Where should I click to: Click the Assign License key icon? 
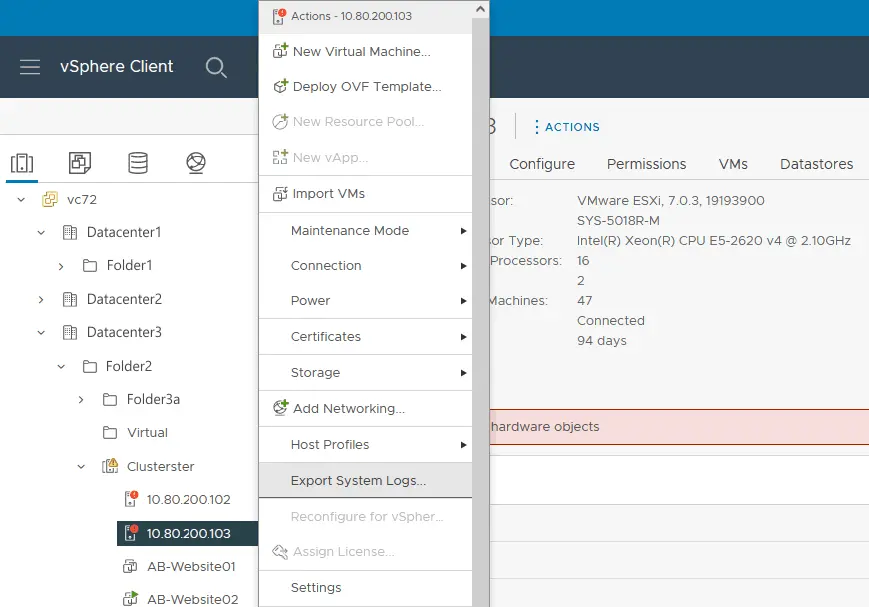(x=280, y=552)
